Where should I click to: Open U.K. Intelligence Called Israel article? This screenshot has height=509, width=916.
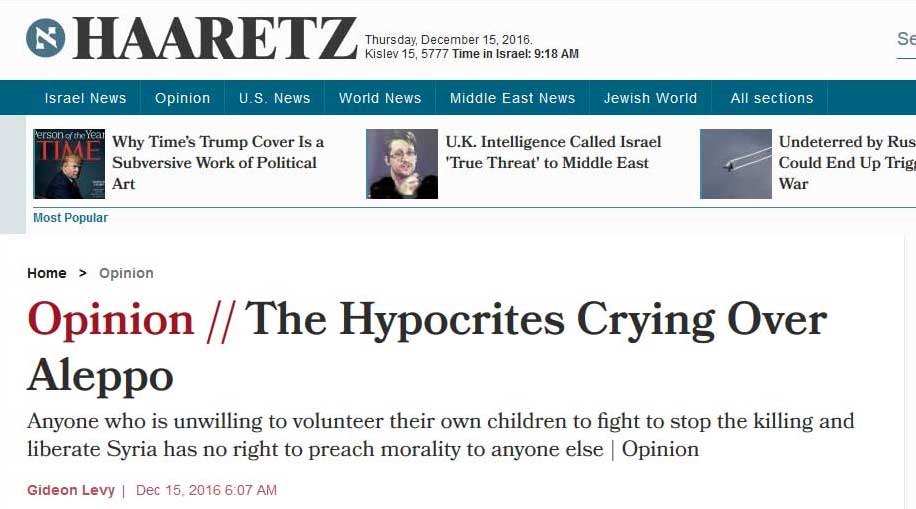pos(552,153)
